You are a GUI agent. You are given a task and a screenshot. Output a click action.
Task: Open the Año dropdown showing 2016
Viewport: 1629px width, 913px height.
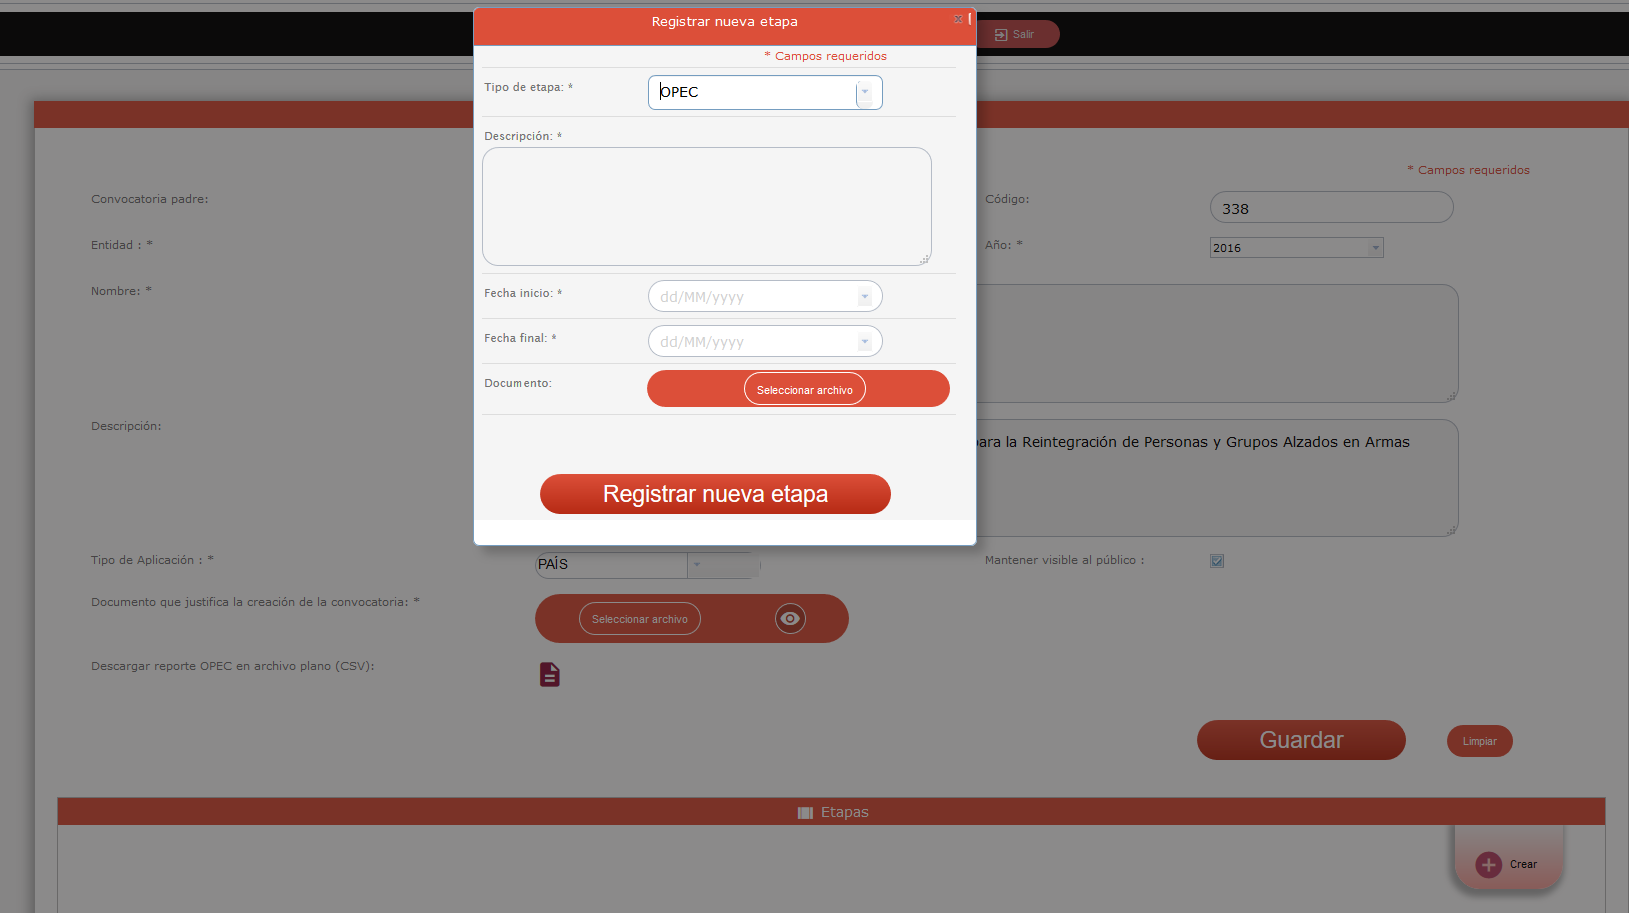[x=1375, y=248]
